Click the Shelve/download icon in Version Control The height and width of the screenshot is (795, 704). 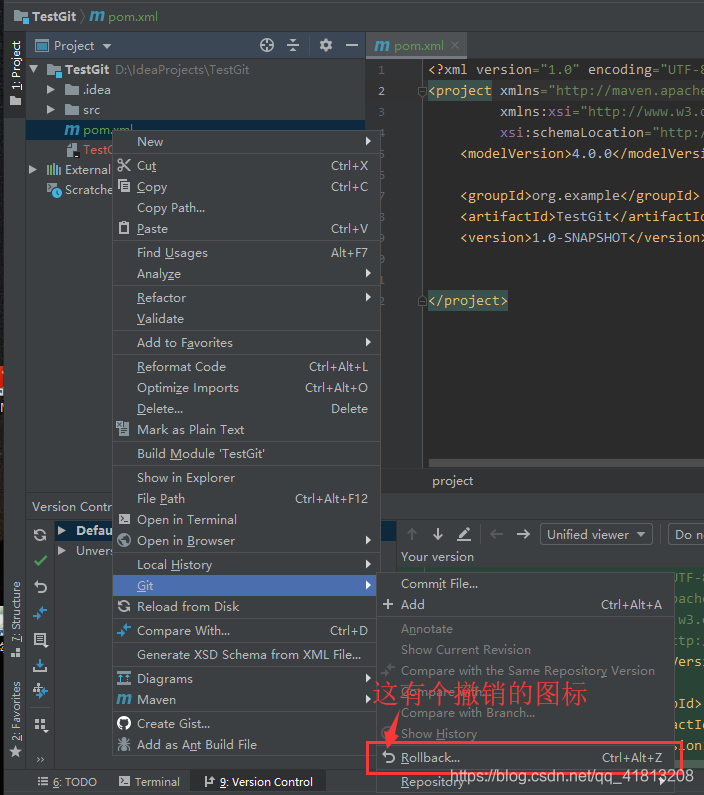click(40, 665)
